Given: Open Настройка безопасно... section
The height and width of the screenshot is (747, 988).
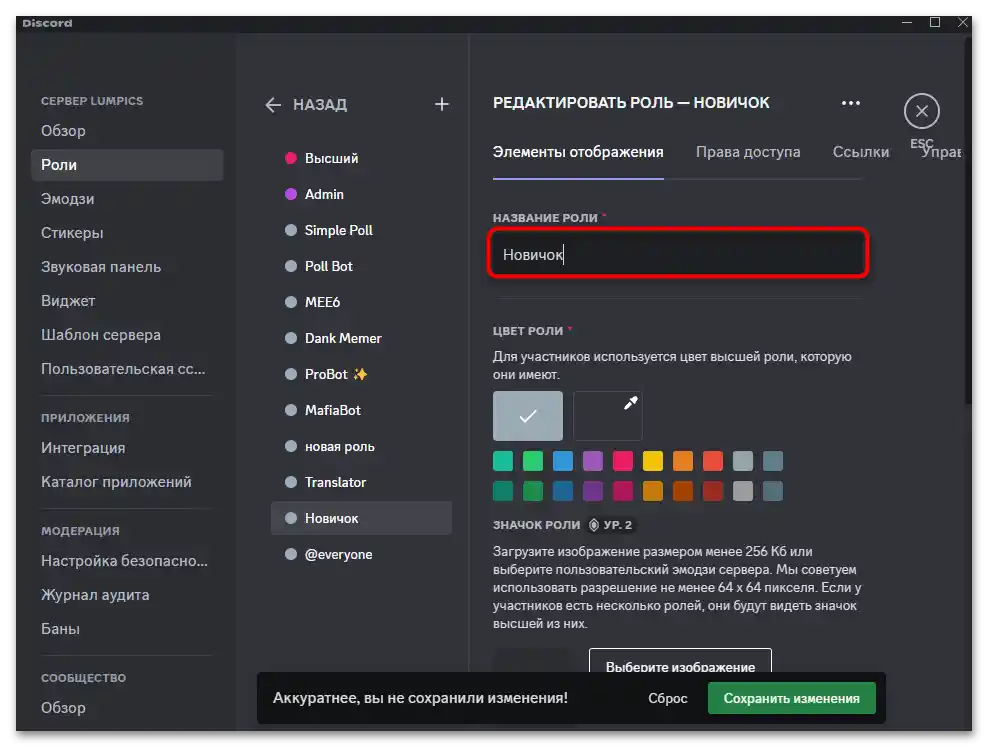Looking at the screenshot, I should coord(127,561).
